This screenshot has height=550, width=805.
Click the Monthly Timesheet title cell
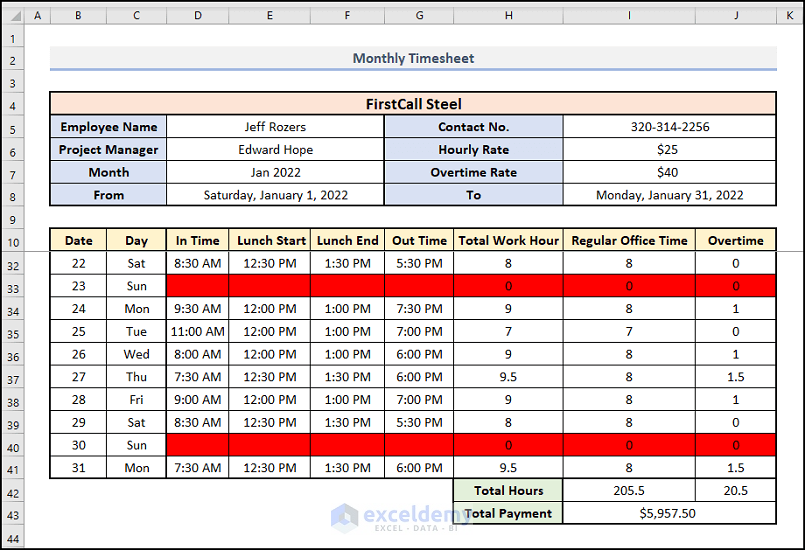[413, 58]
